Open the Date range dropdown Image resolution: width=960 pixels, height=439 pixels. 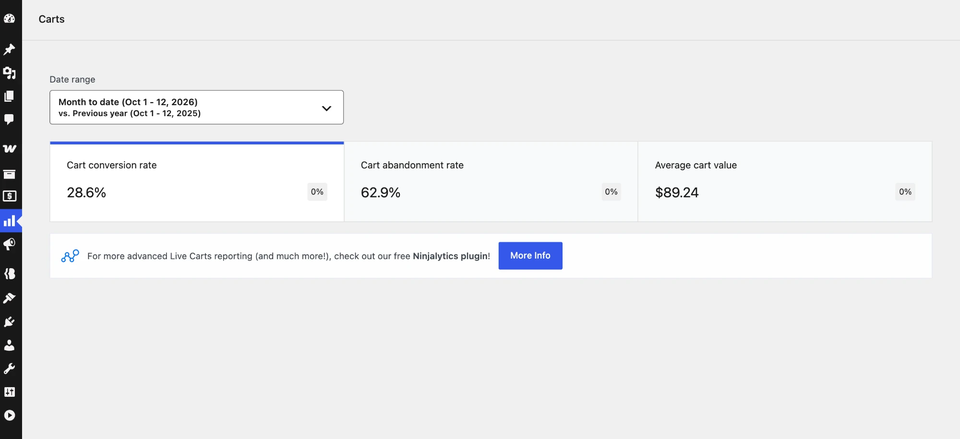coord(197,108)
